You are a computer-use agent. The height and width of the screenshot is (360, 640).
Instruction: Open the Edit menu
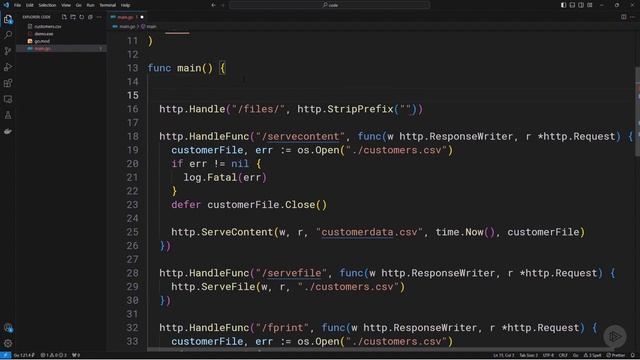point(30,5)
